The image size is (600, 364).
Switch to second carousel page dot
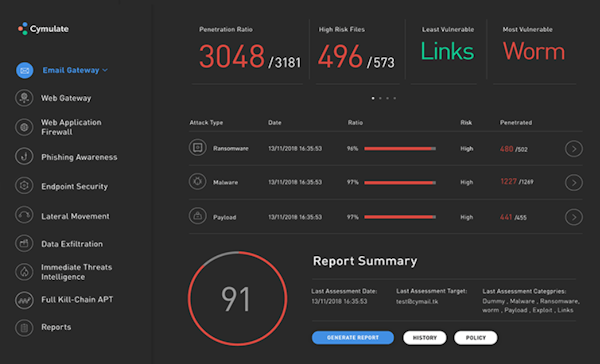click(x=380, y=98)
